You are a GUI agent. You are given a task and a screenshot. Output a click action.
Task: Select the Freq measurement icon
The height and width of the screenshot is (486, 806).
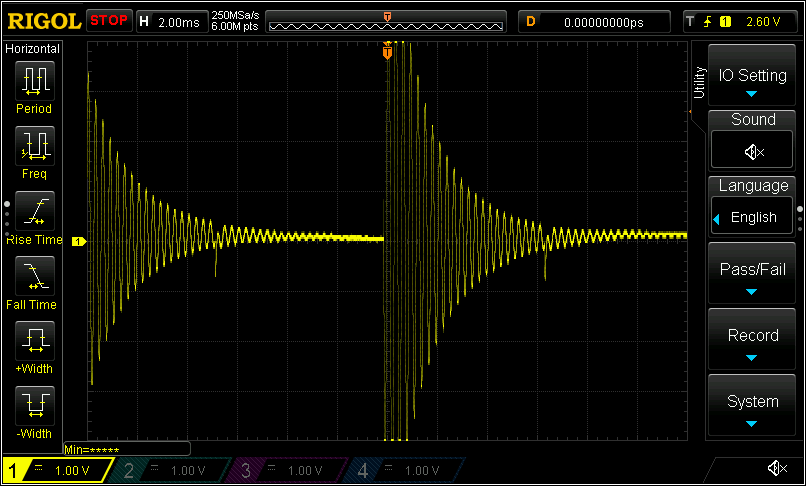tap(34, 146)
